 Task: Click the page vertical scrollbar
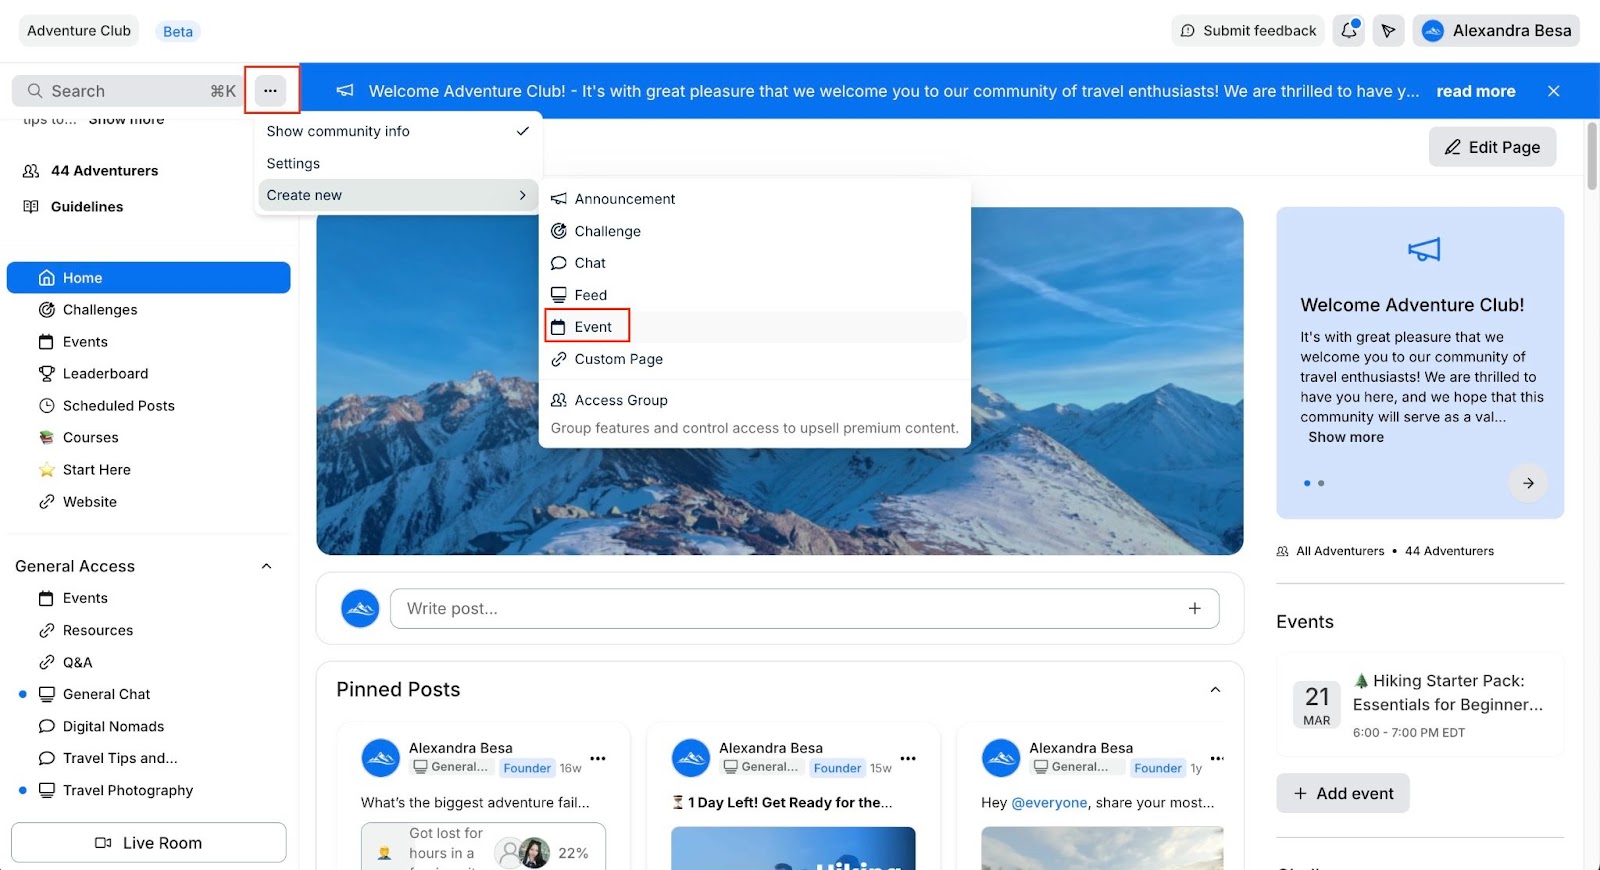1592,156
